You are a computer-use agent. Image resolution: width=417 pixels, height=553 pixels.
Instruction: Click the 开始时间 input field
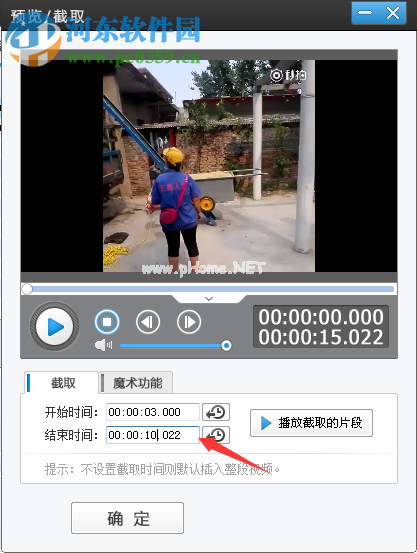153,412
